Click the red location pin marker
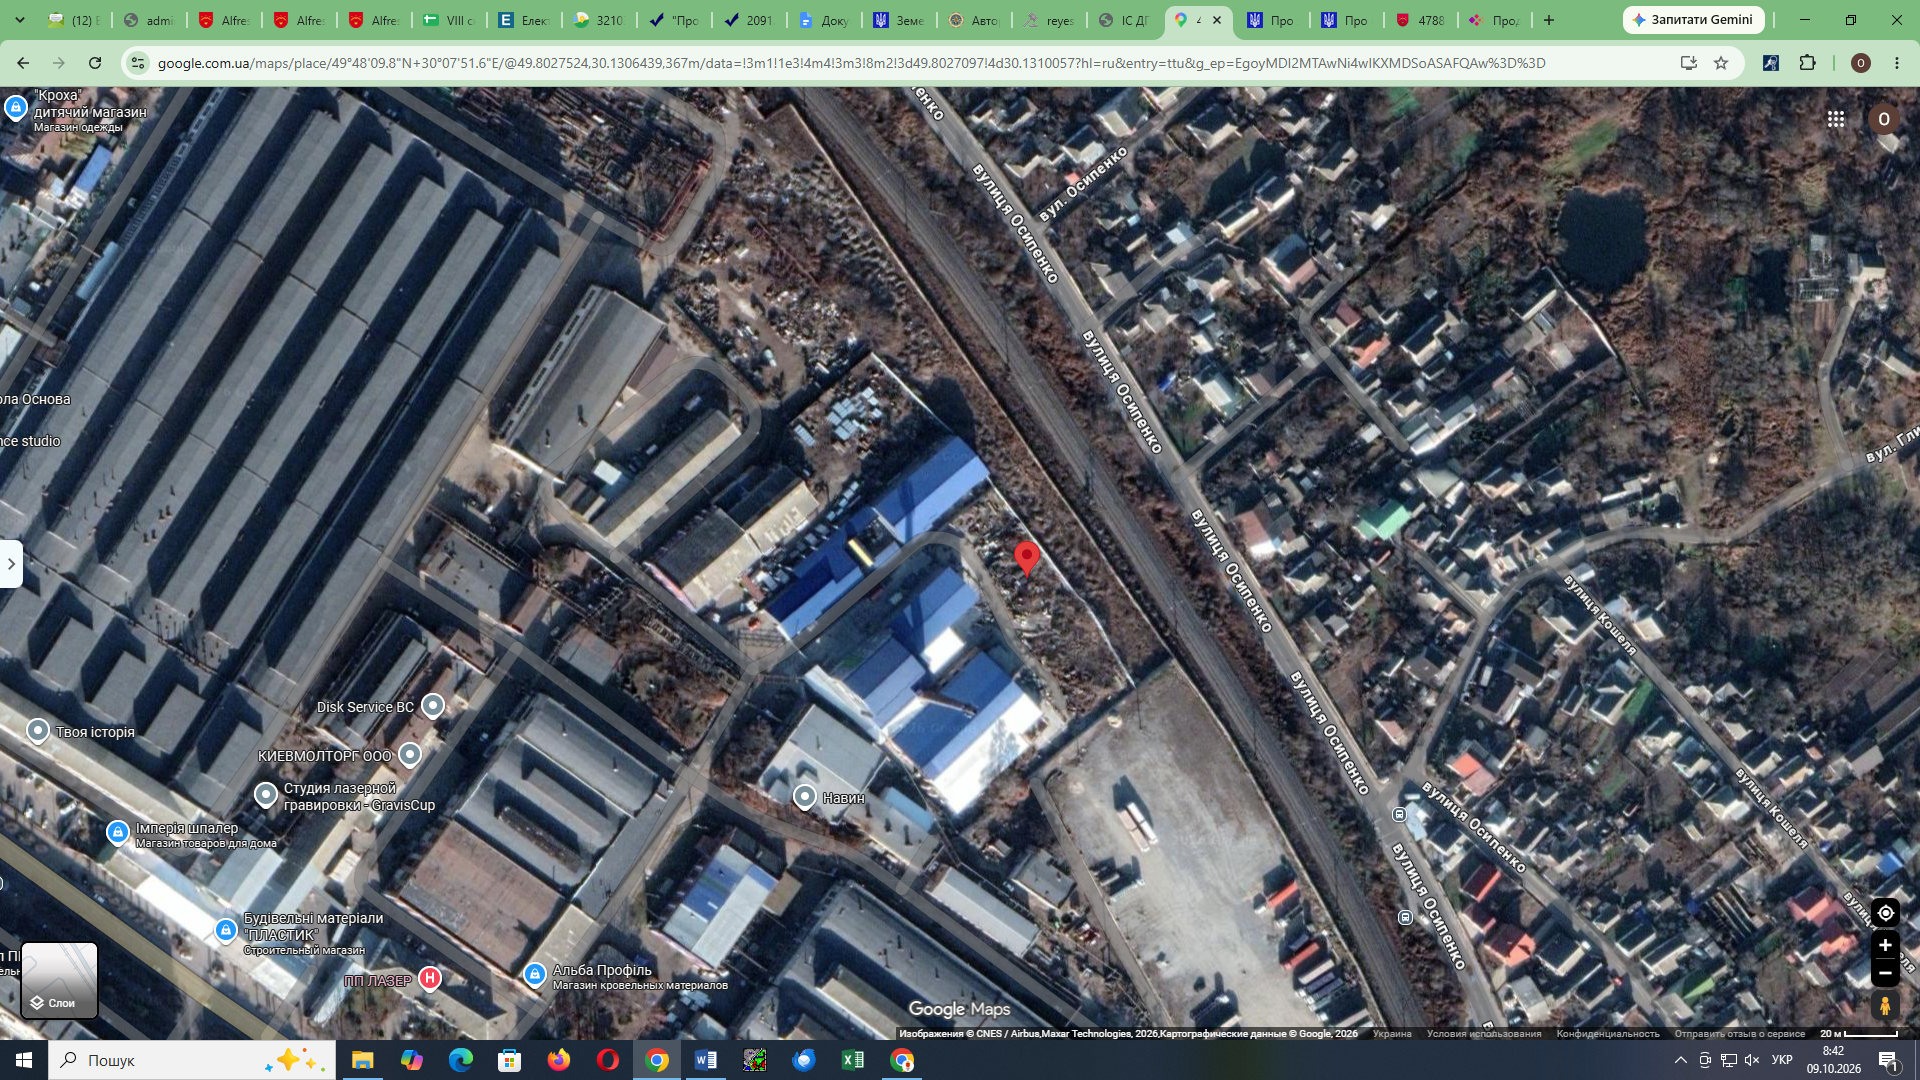This screenshot has width=1920, height=1080. [x=1026, y=557]
